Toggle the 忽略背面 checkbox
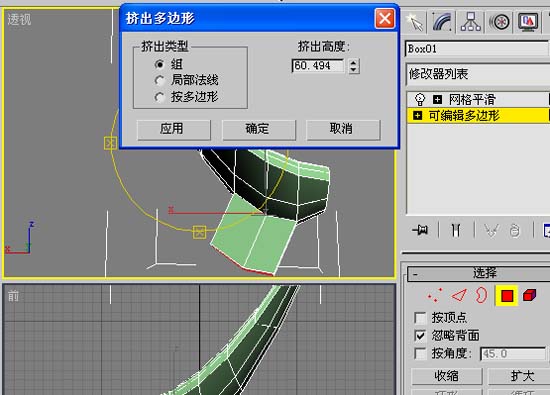550x395 pixels. pyautogui.click(x=420, y=335)
